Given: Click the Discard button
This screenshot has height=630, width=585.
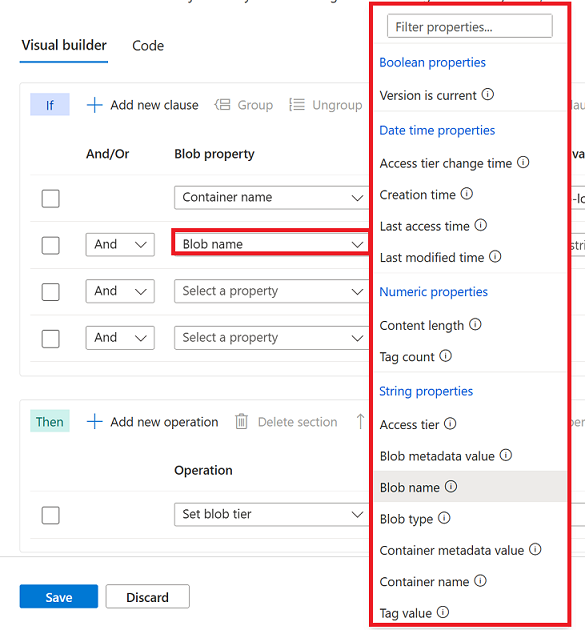Looking at the screenshot, I should click(x=147, y=597).
